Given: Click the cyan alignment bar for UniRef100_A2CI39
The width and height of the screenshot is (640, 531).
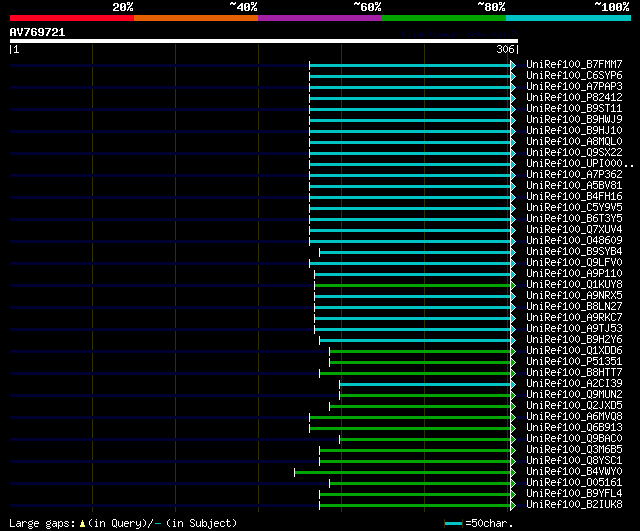Looking at the screenshot, I should [425, 384].
